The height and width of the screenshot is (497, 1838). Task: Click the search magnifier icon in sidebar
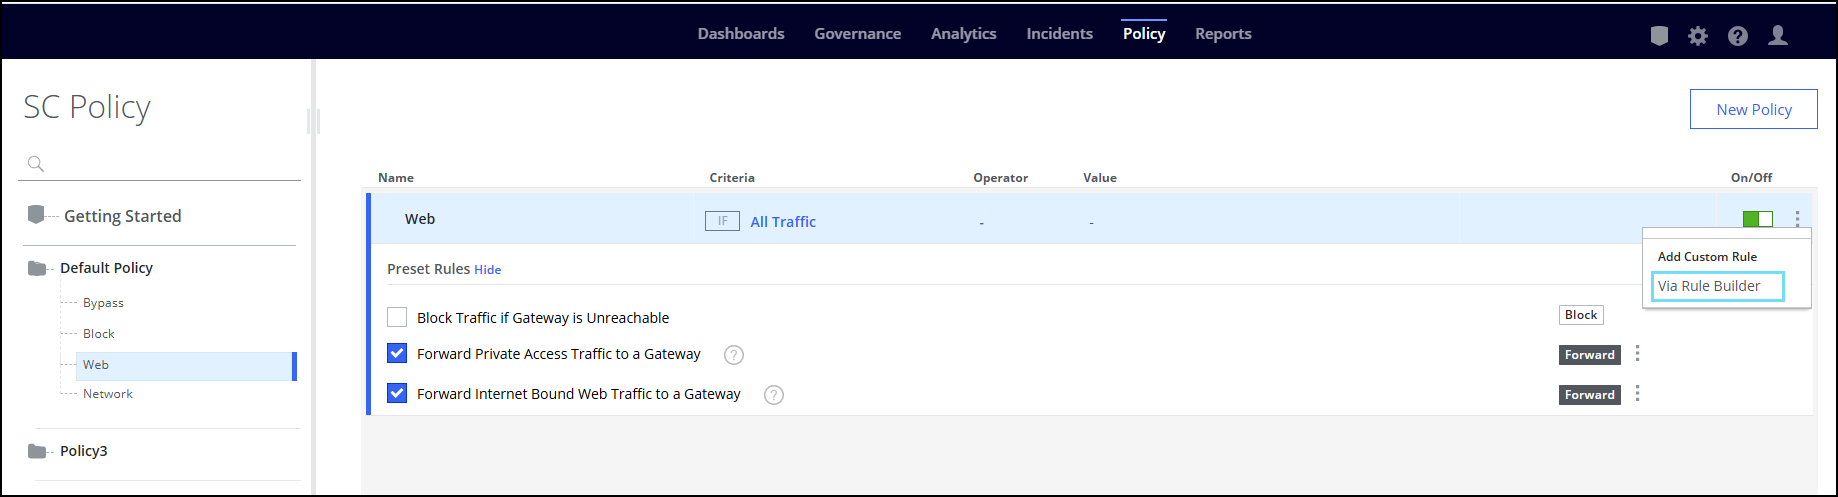pos(36,164)
